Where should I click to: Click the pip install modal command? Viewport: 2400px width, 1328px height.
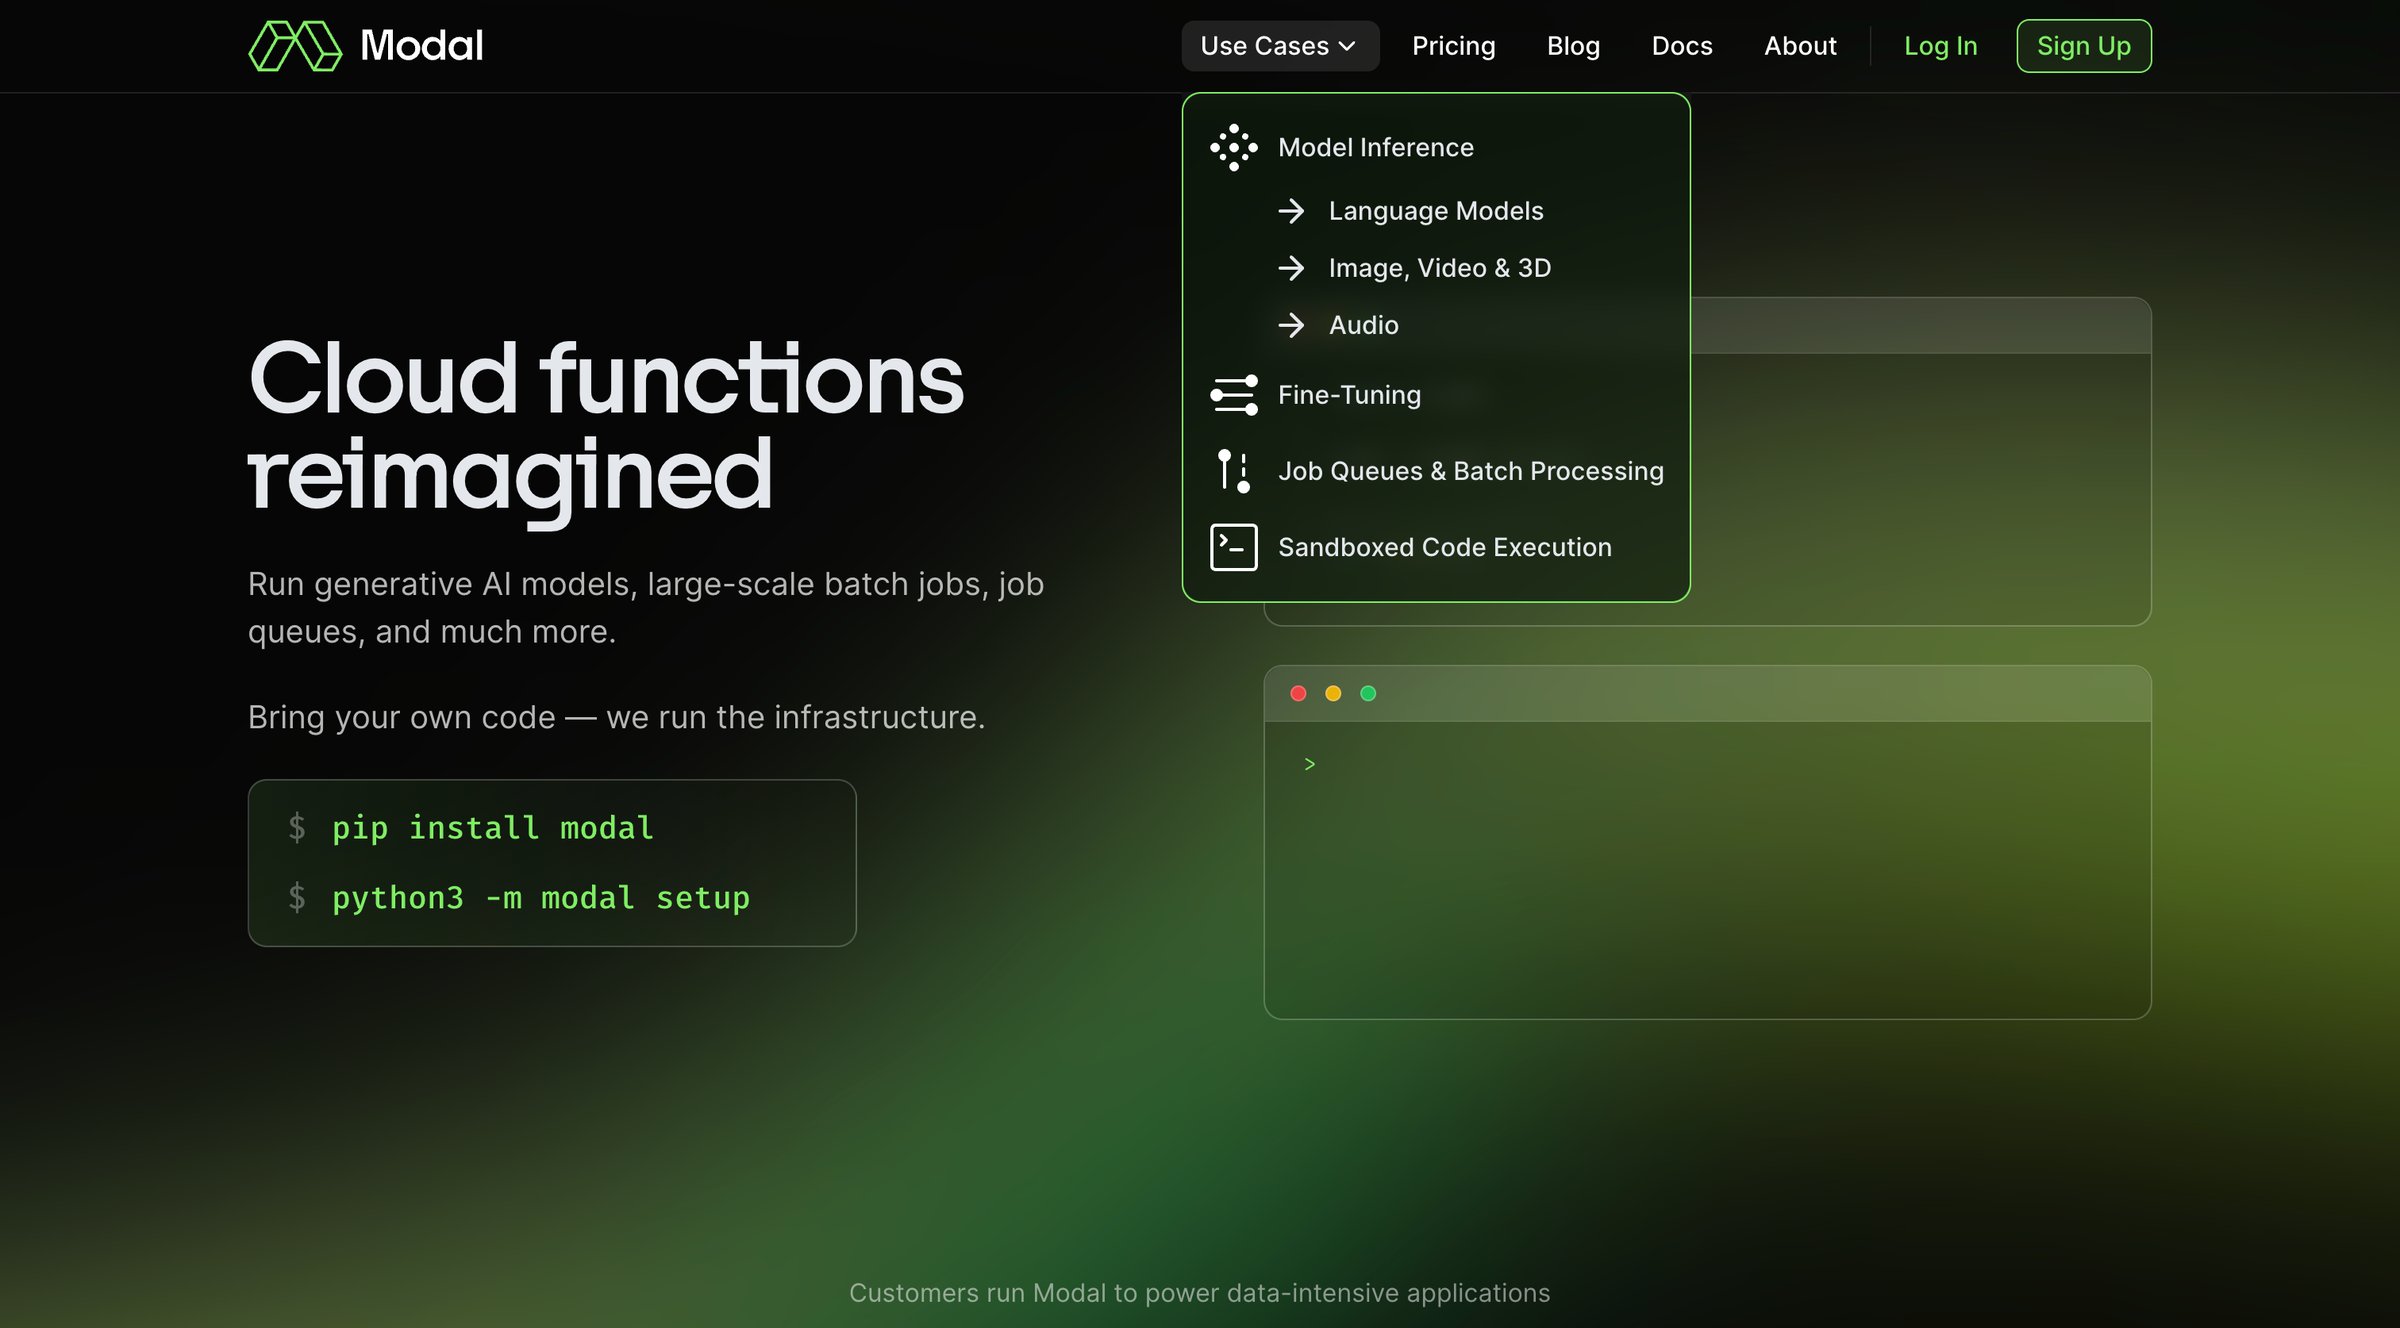(x=492, y=828)
